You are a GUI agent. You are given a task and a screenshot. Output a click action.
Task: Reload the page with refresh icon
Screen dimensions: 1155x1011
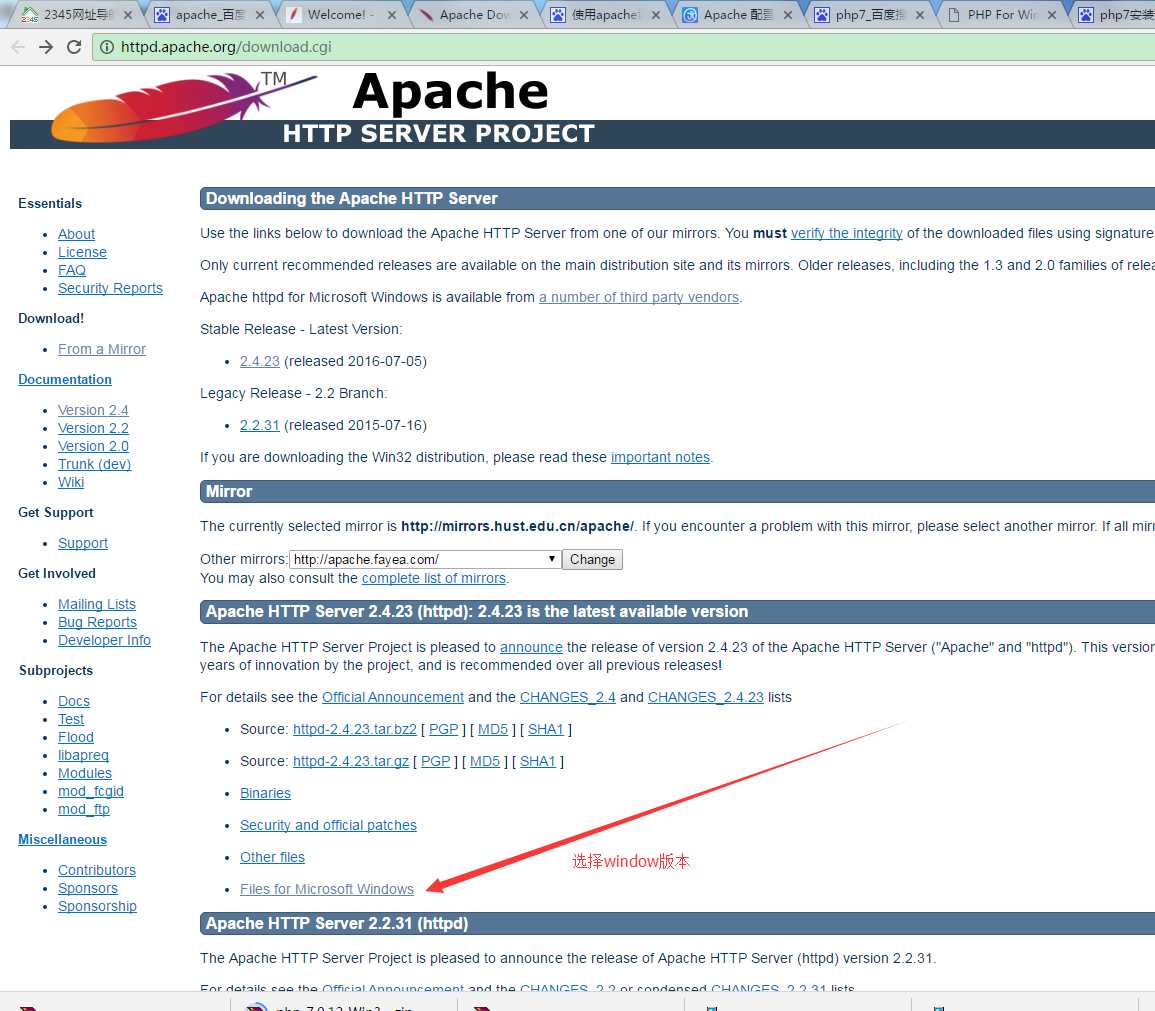(74, 47)
